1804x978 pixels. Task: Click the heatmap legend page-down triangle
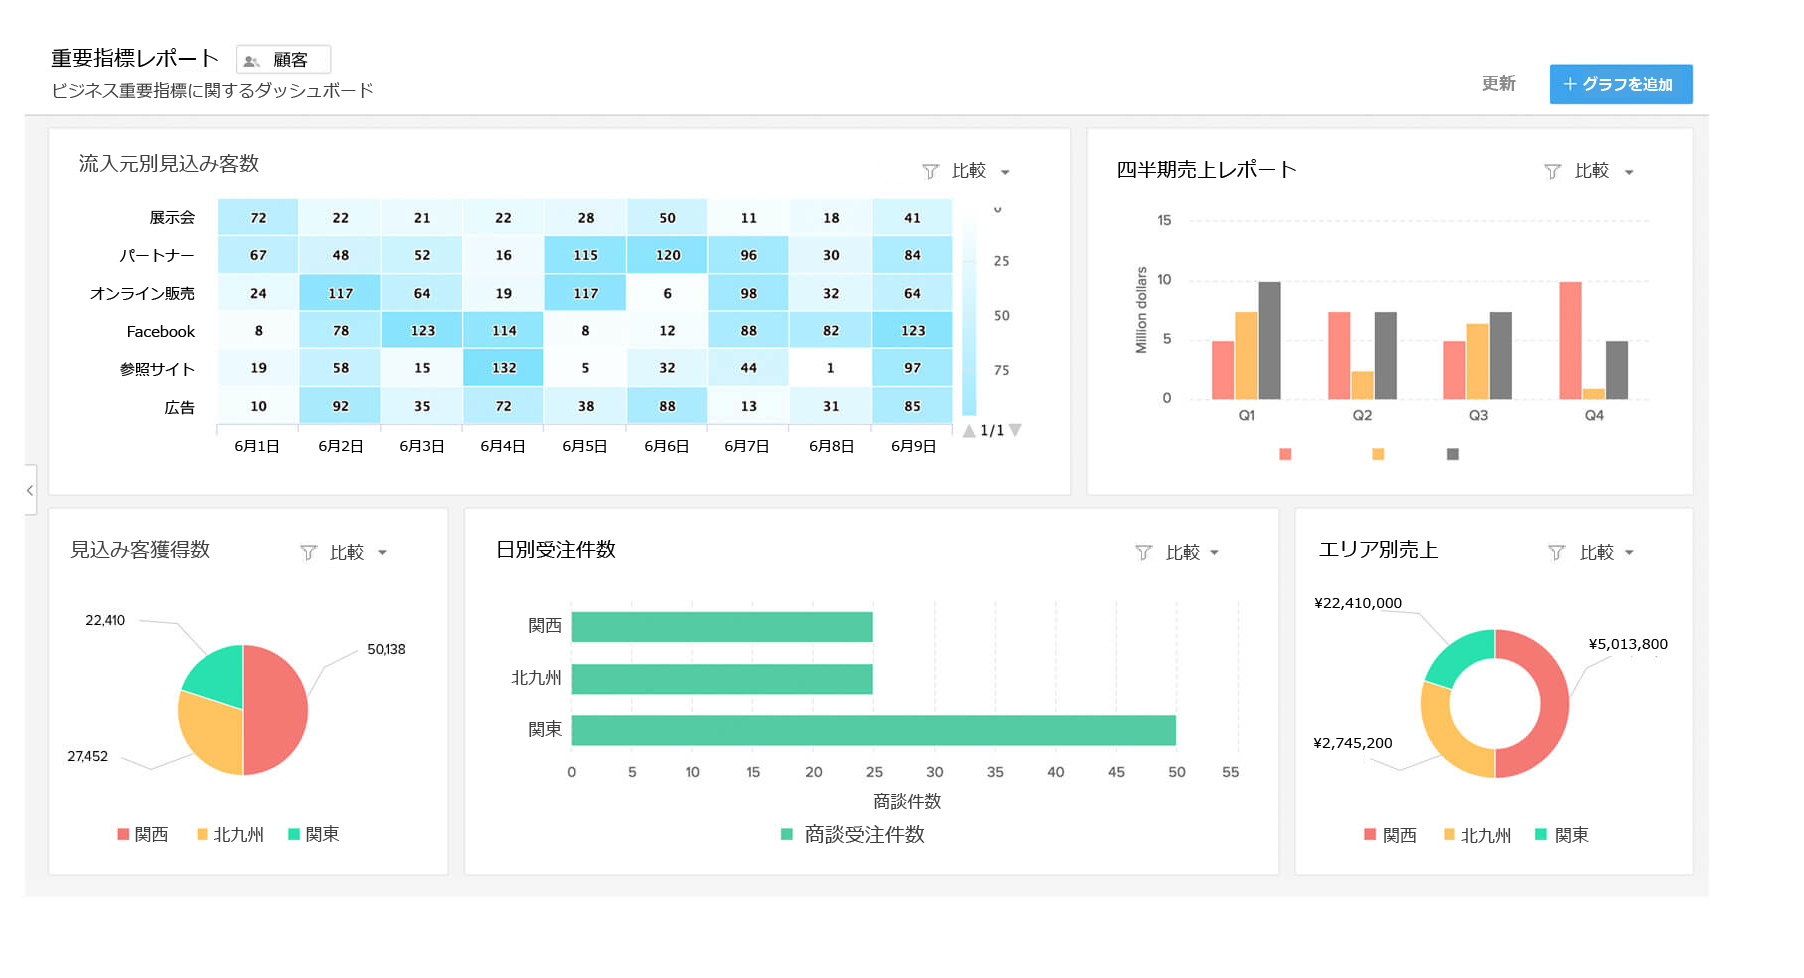tap(1015, 430)
